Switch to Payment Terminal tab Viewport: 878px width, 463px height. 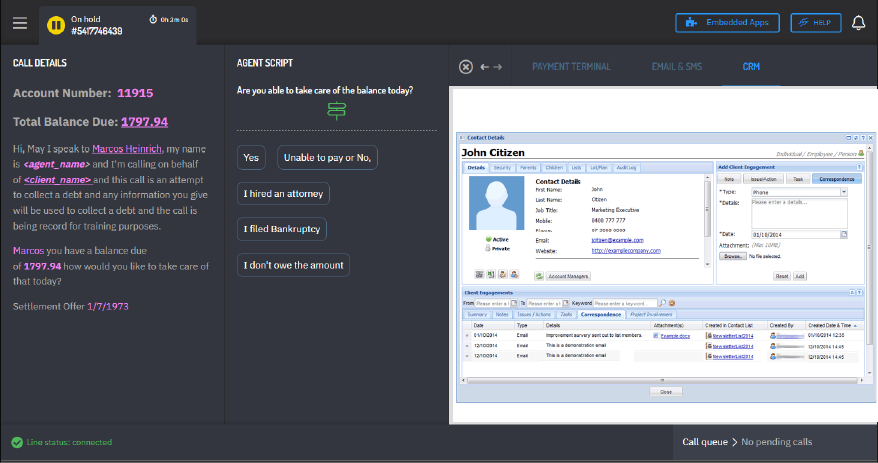[571, 67]
